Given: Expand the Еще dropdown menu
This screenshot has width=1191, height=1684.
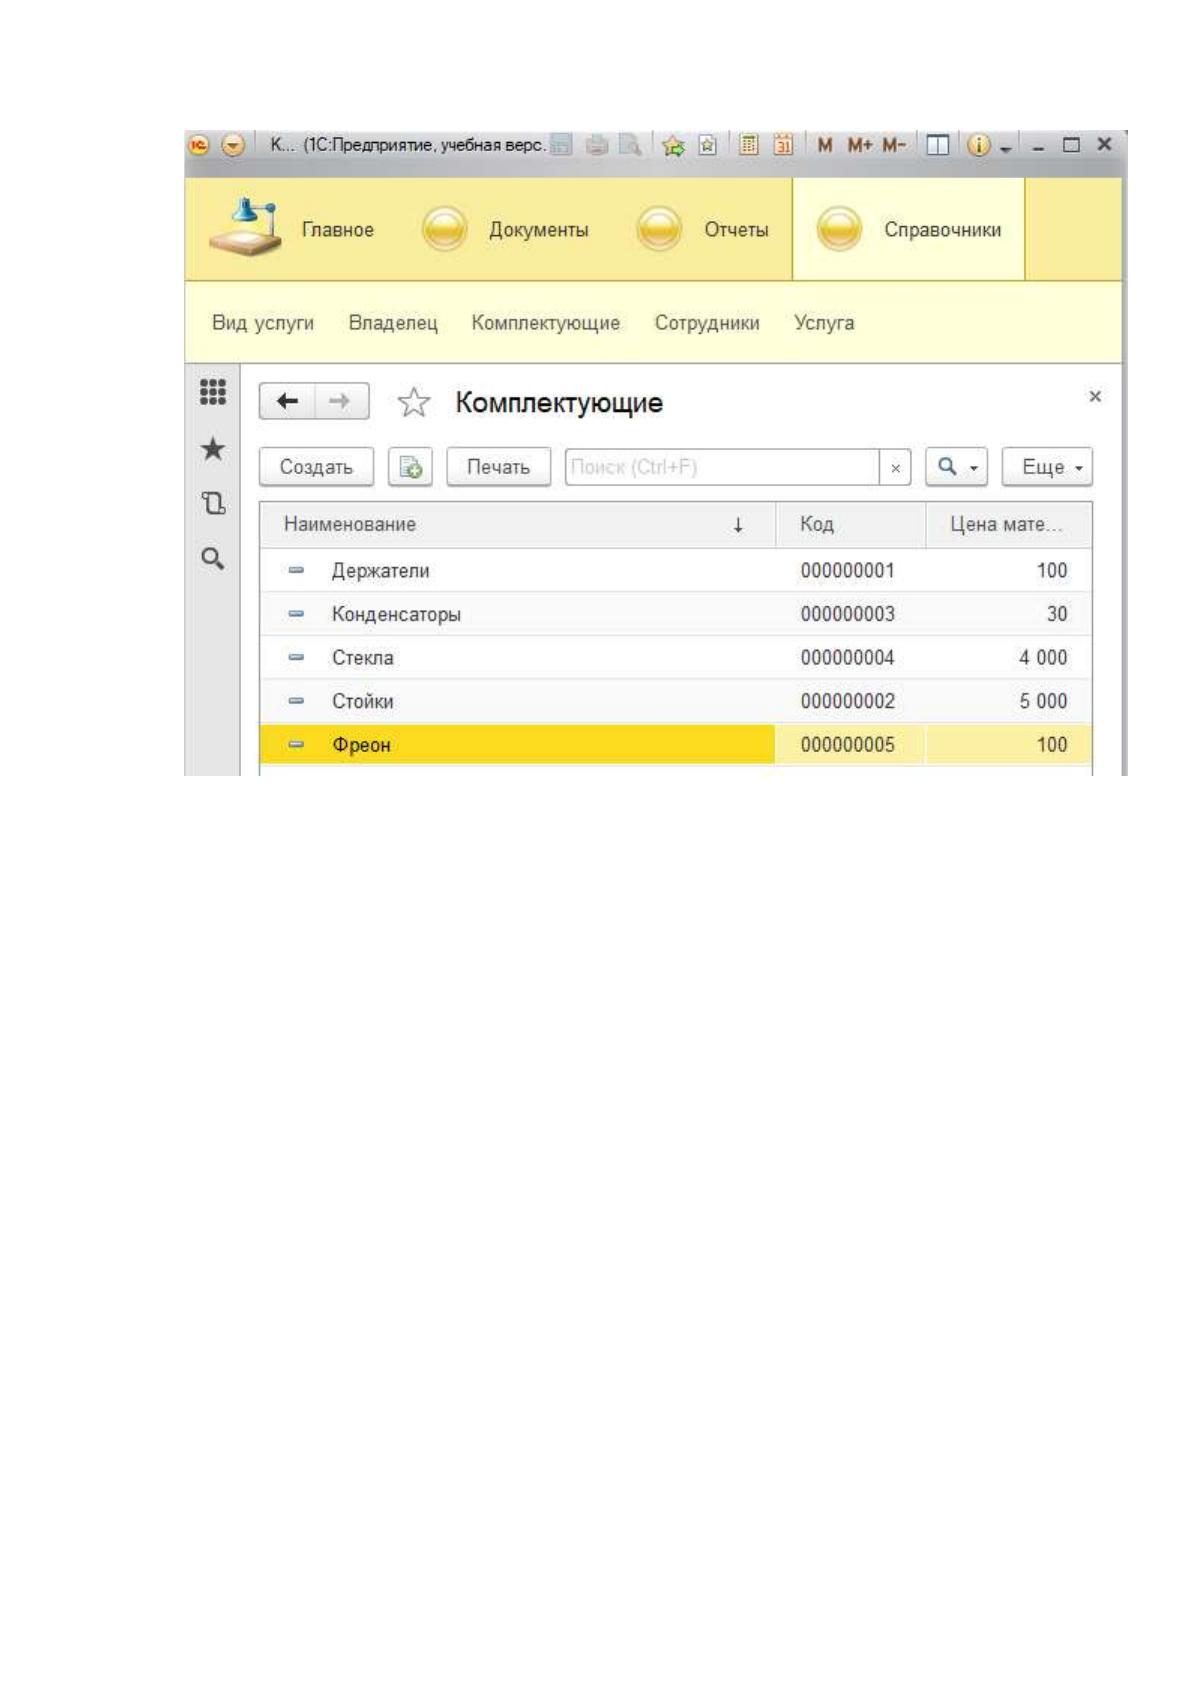Looking at the screenshot, I should 1047,467.
